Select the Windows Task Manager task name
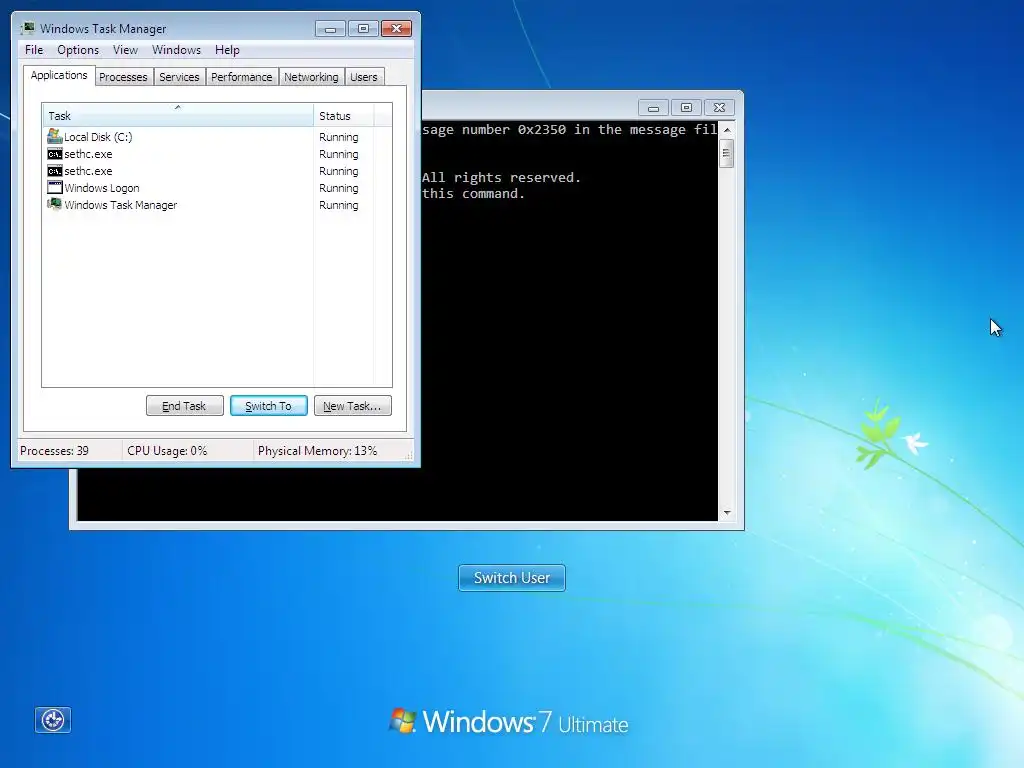 pos(121,205)
